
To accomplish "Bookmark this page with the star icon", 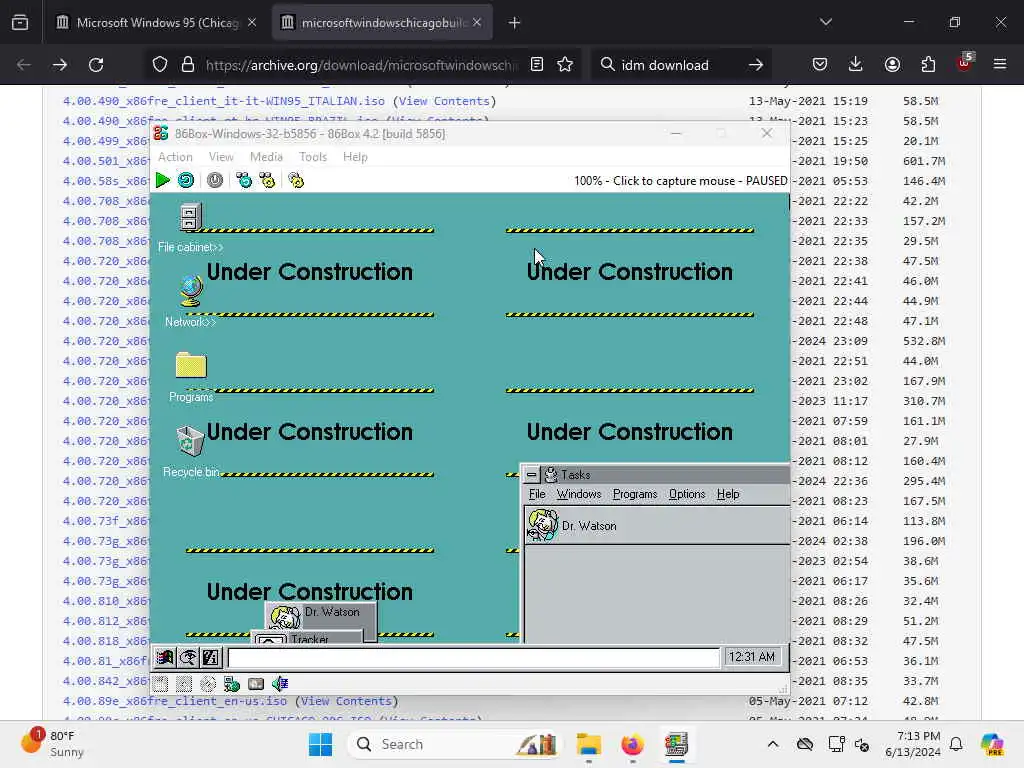I will (565, 65).
